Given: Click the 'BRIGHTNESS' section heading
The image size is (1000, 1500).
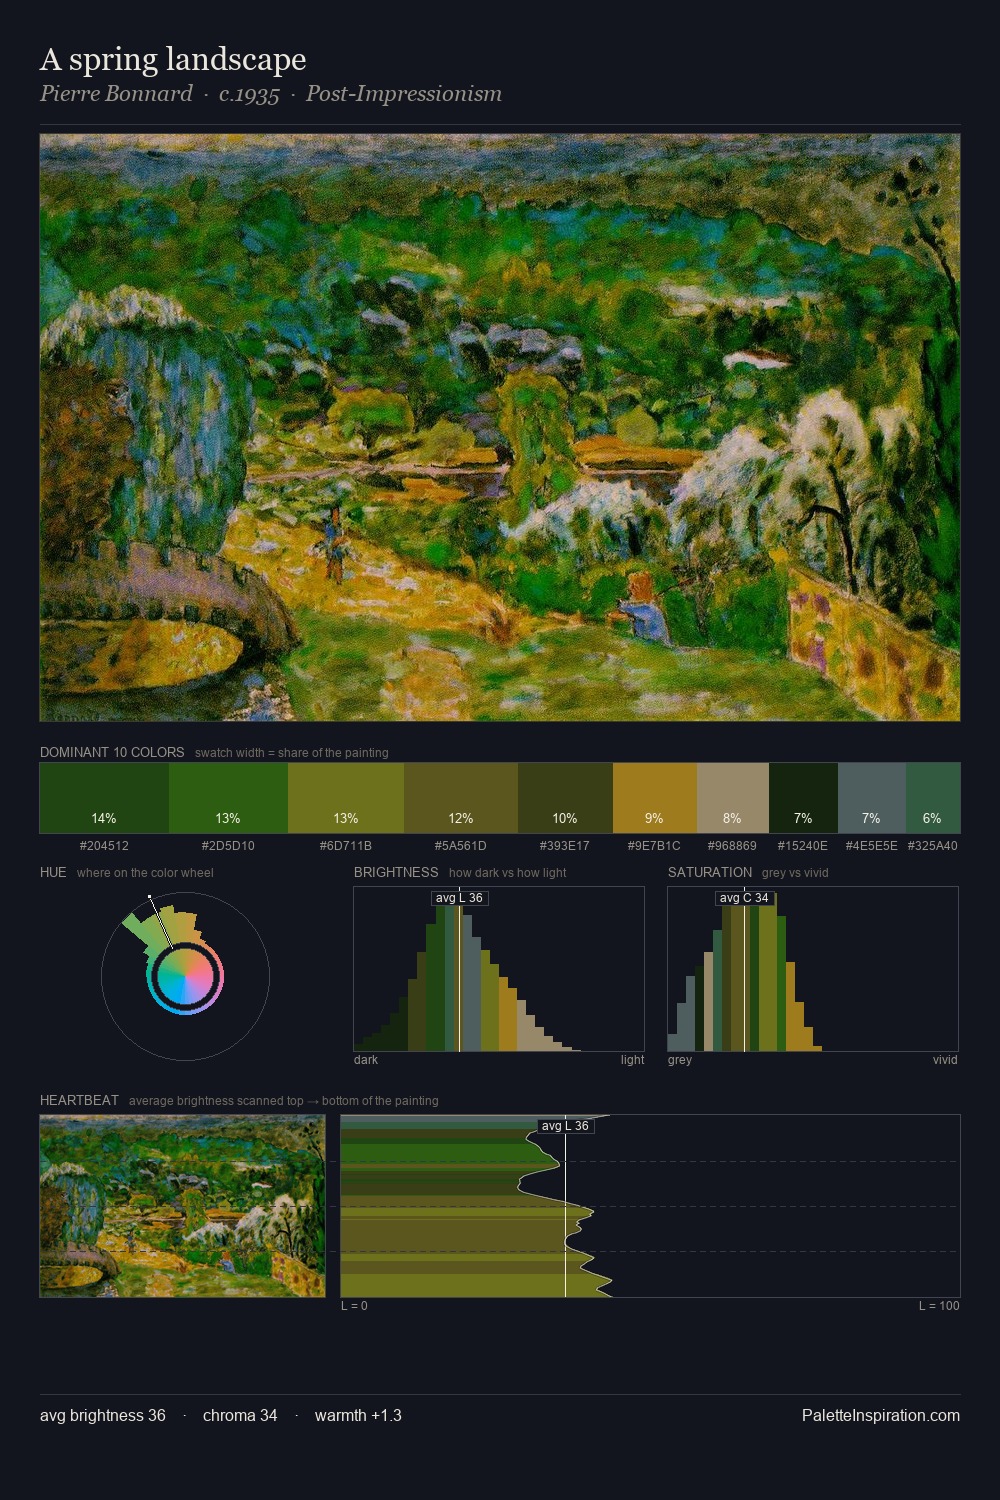Looking at the screenshot, I should (396, 872).
